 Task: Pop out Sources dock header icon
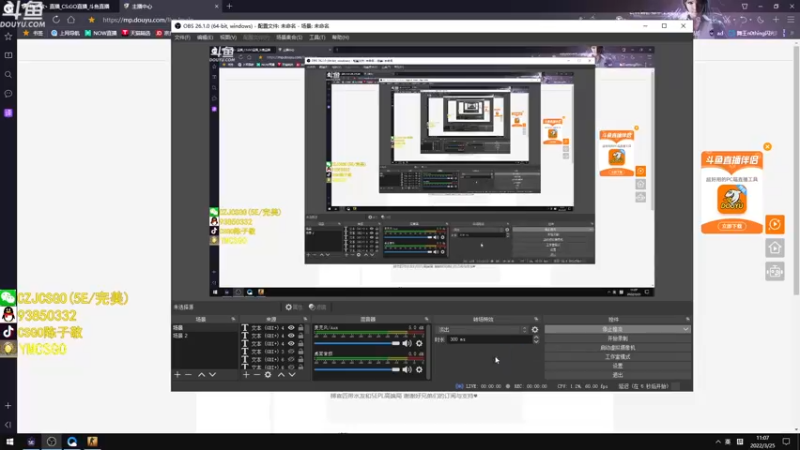(305, 319)
